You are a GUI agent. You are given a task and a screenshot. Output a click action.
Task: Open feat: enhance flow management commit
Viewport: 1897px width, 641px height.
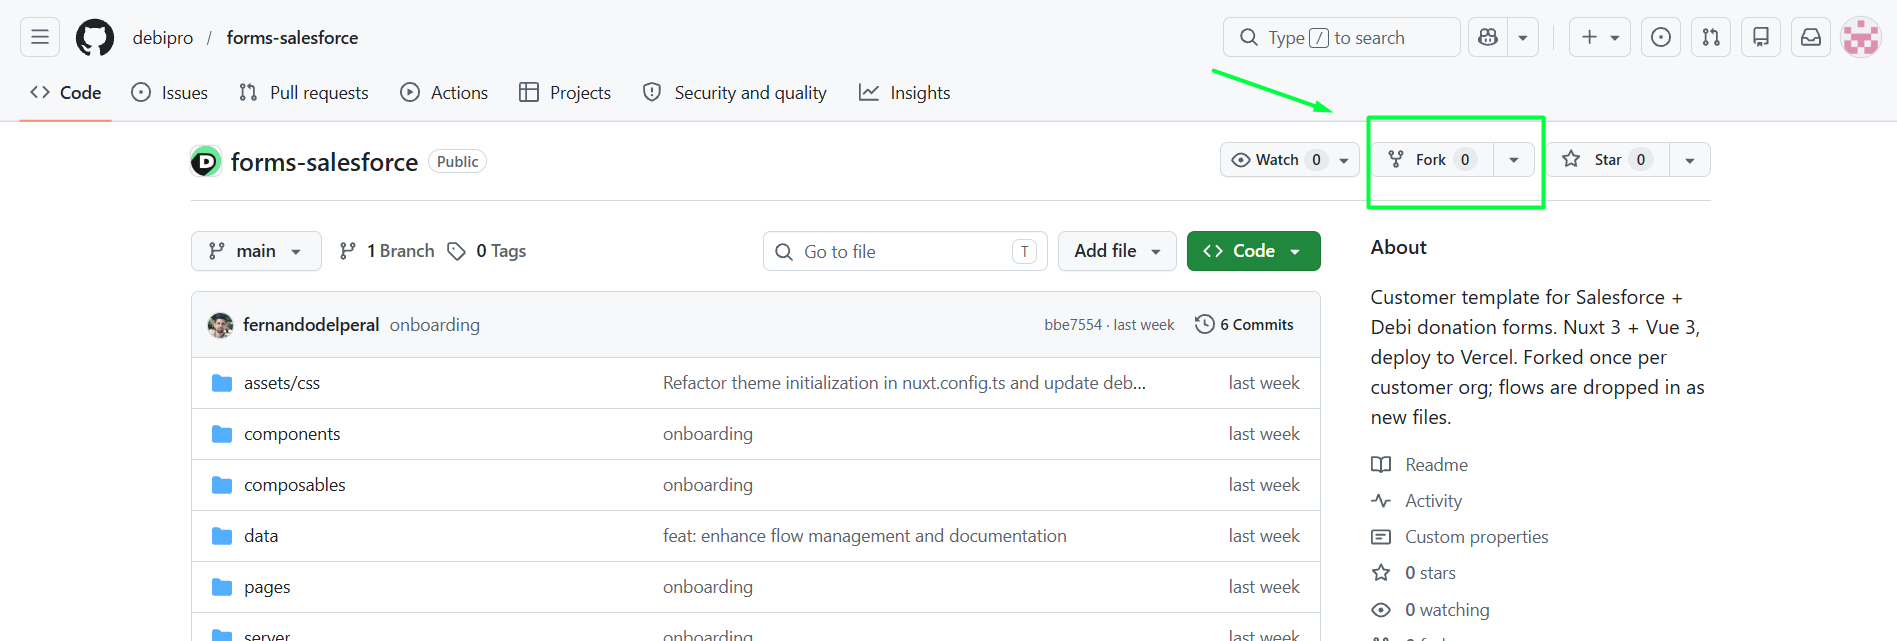tap(865, 536)
